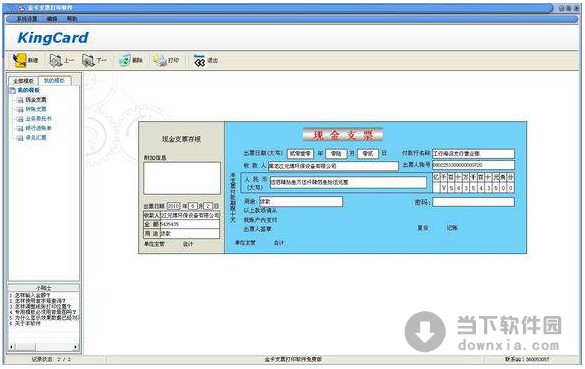Click the icon beside 现金支票 tree item
The height and width of the screenshot is (369, 585).
20,100
